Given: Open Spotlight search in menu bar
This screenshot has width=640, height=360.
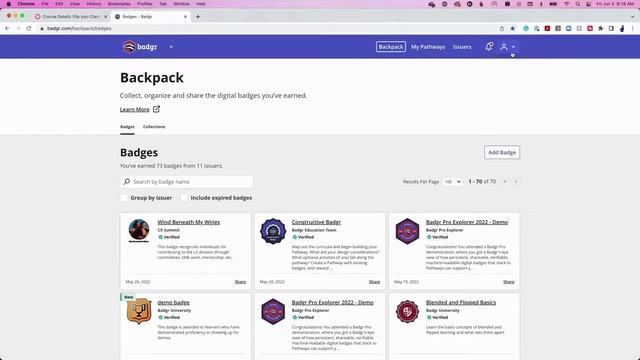Looking at the screenshot, I should coord(578,4).
